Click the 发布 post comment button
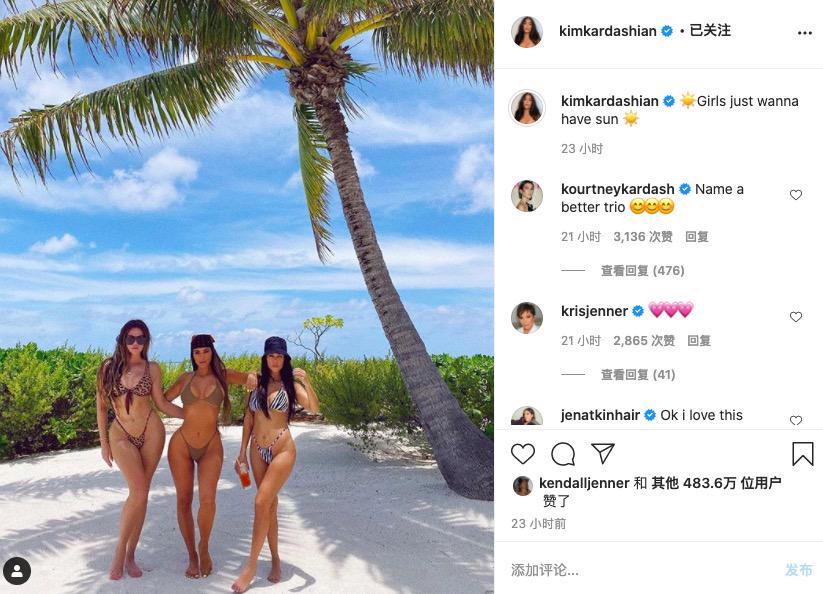 tap(799, 570)
